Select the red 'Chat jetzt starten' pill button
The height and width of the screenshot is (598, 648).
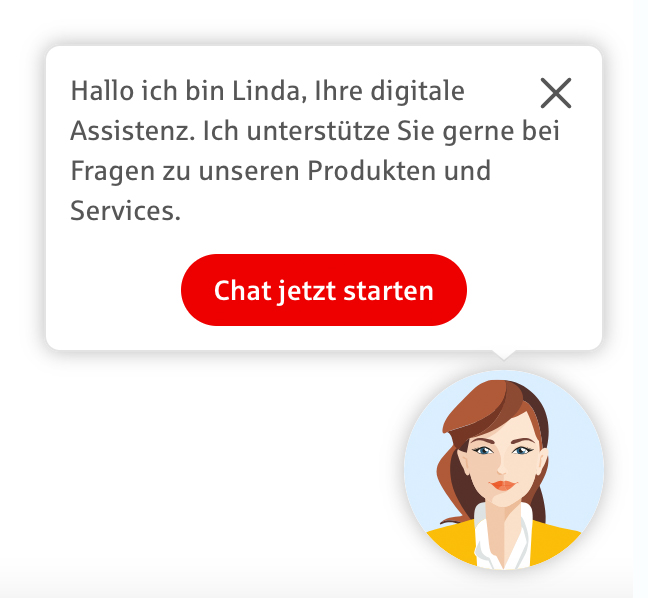point(324,290)
